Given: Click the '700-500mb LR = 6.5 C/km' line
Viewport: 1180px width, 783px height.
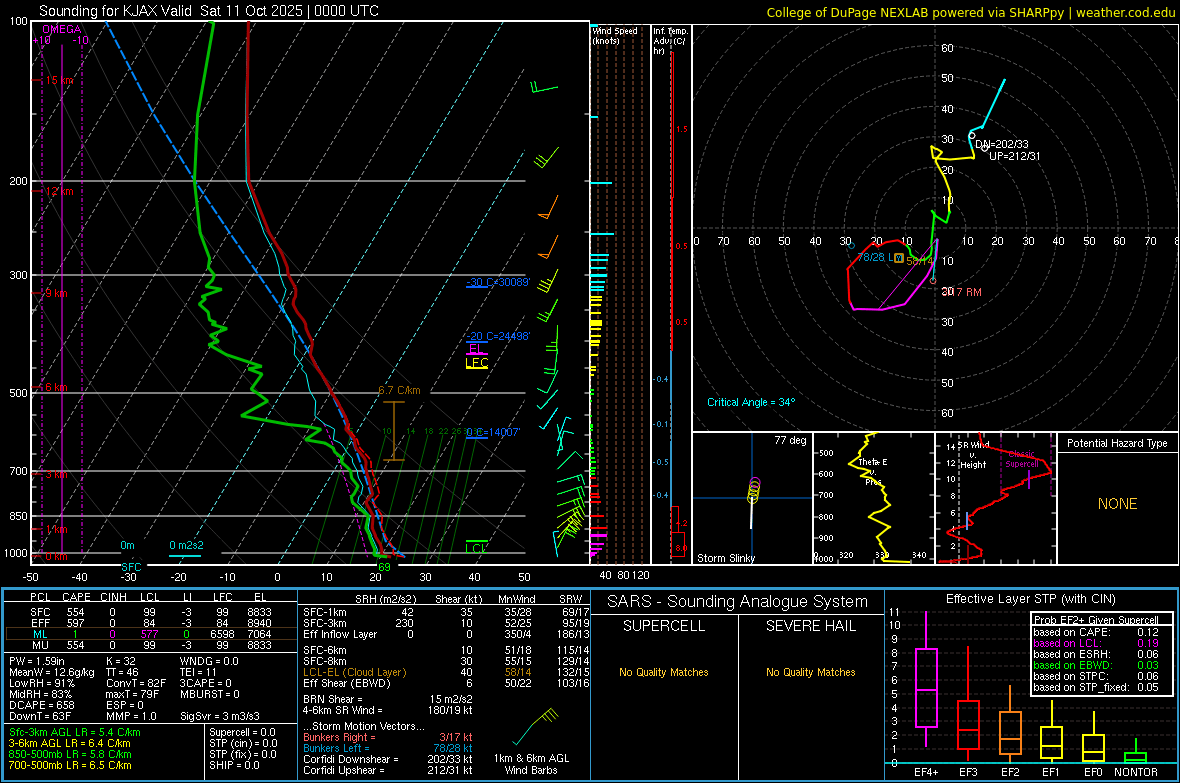Looking at the screenshot, I should coord(70,765).
